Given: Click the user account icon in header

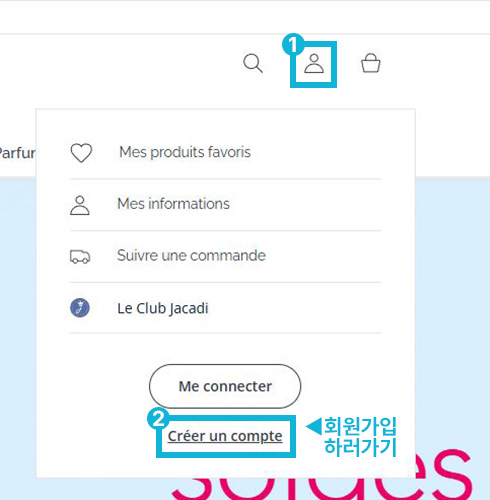Looking at the screenshot, I should 314,64.
